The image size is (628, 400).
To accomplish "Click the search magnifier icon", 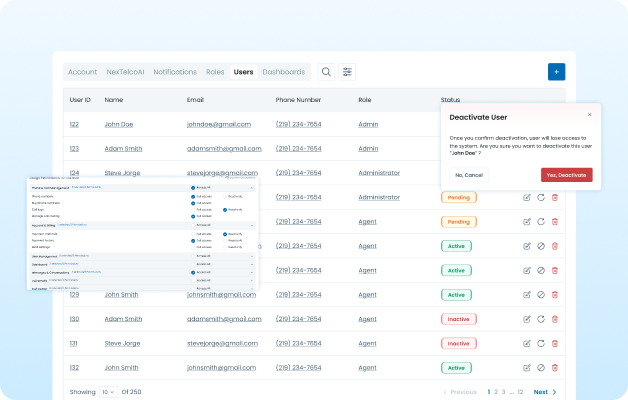I will [326, 72].
